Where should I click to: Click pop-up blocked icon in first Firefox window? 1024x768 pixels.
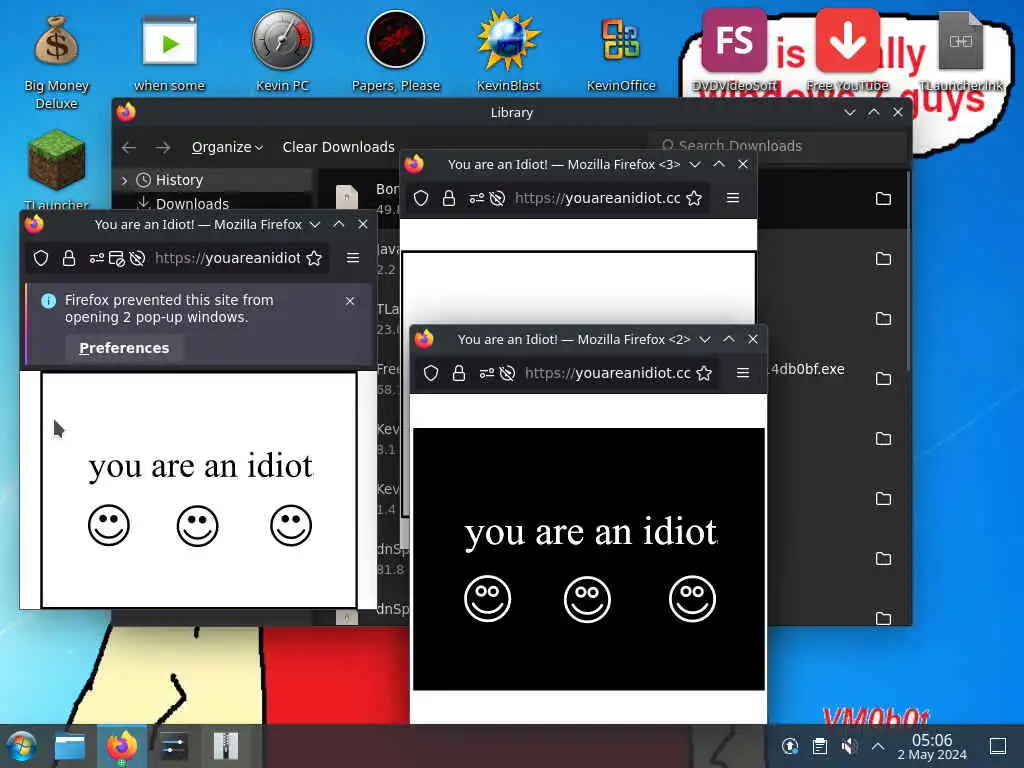coord(117,259)
